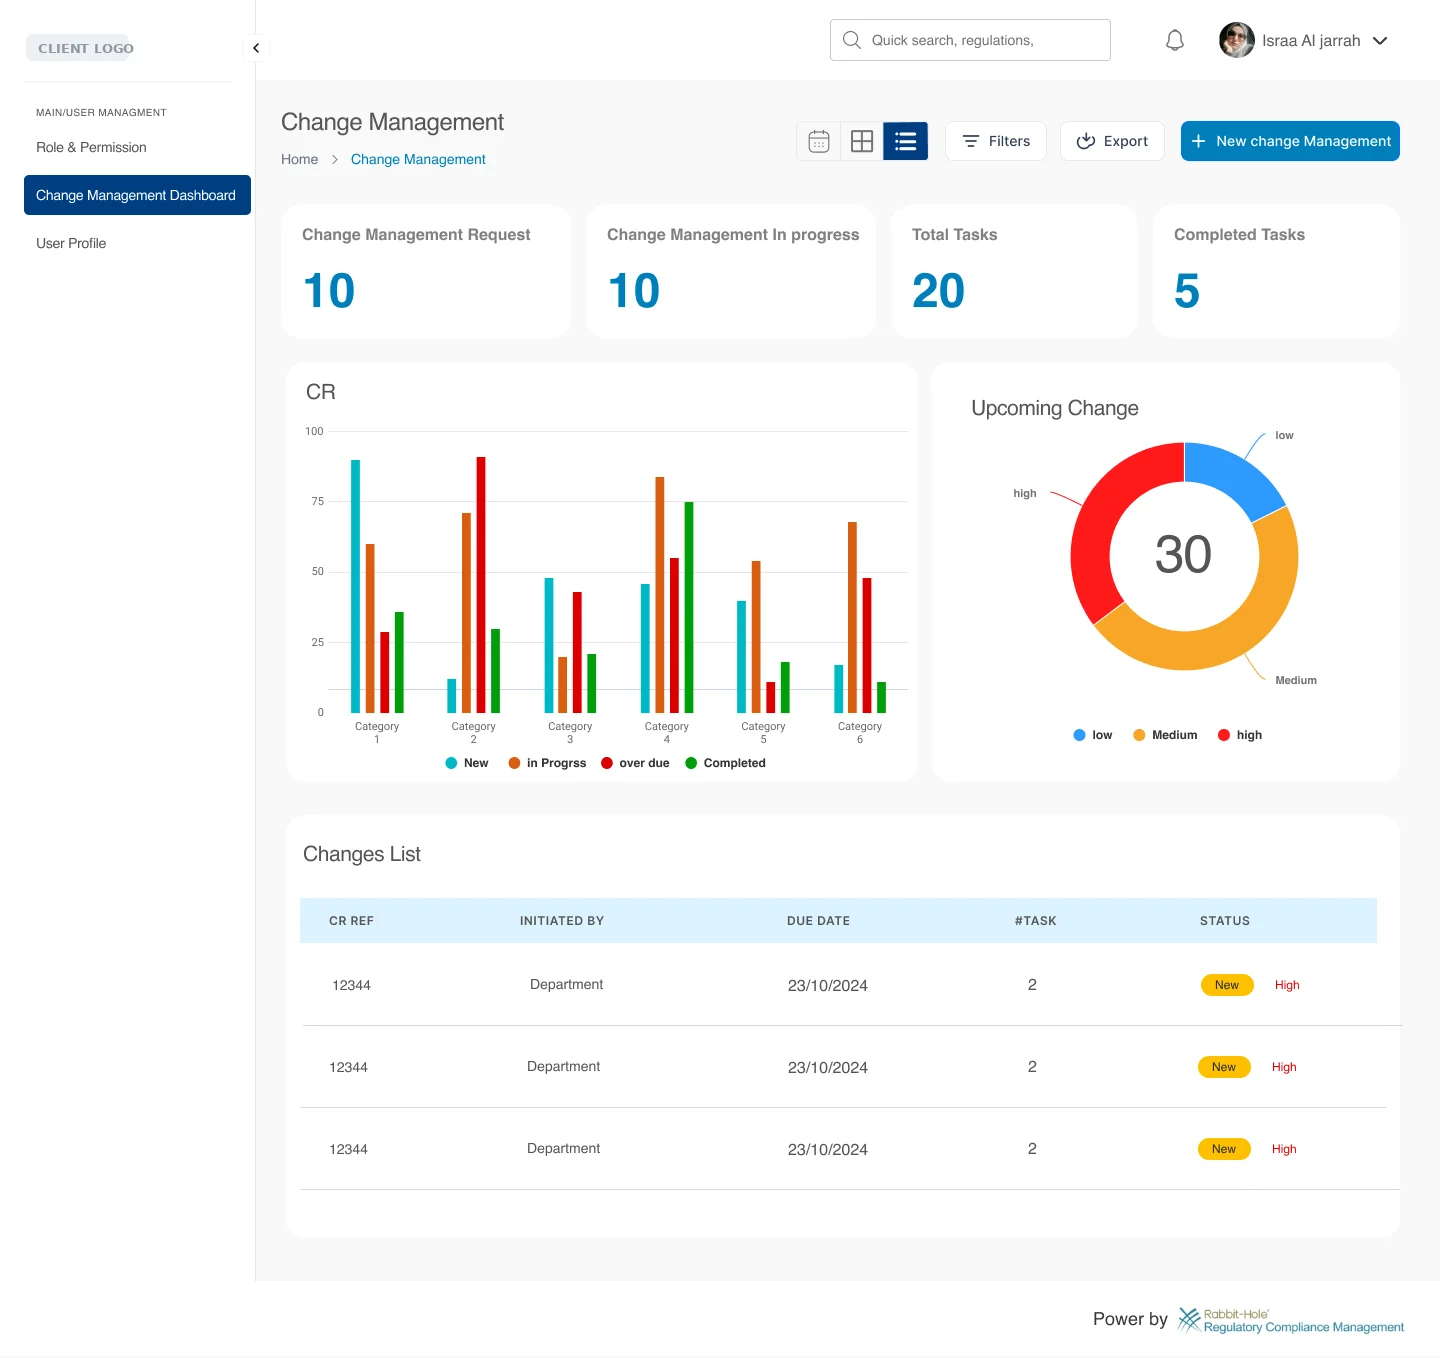
Task: Go to Home breadcrumb link
Action: pos(299,159)
